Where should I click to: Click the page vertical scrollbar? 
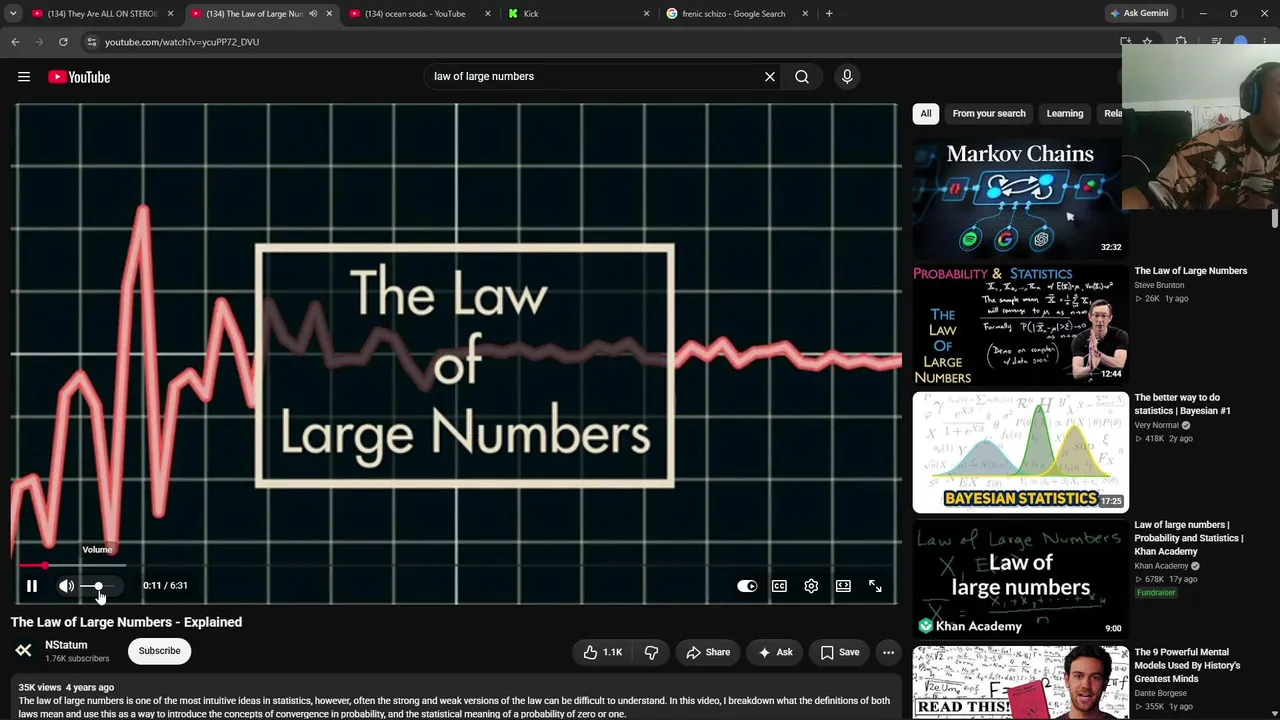(x=1275, y=220)
